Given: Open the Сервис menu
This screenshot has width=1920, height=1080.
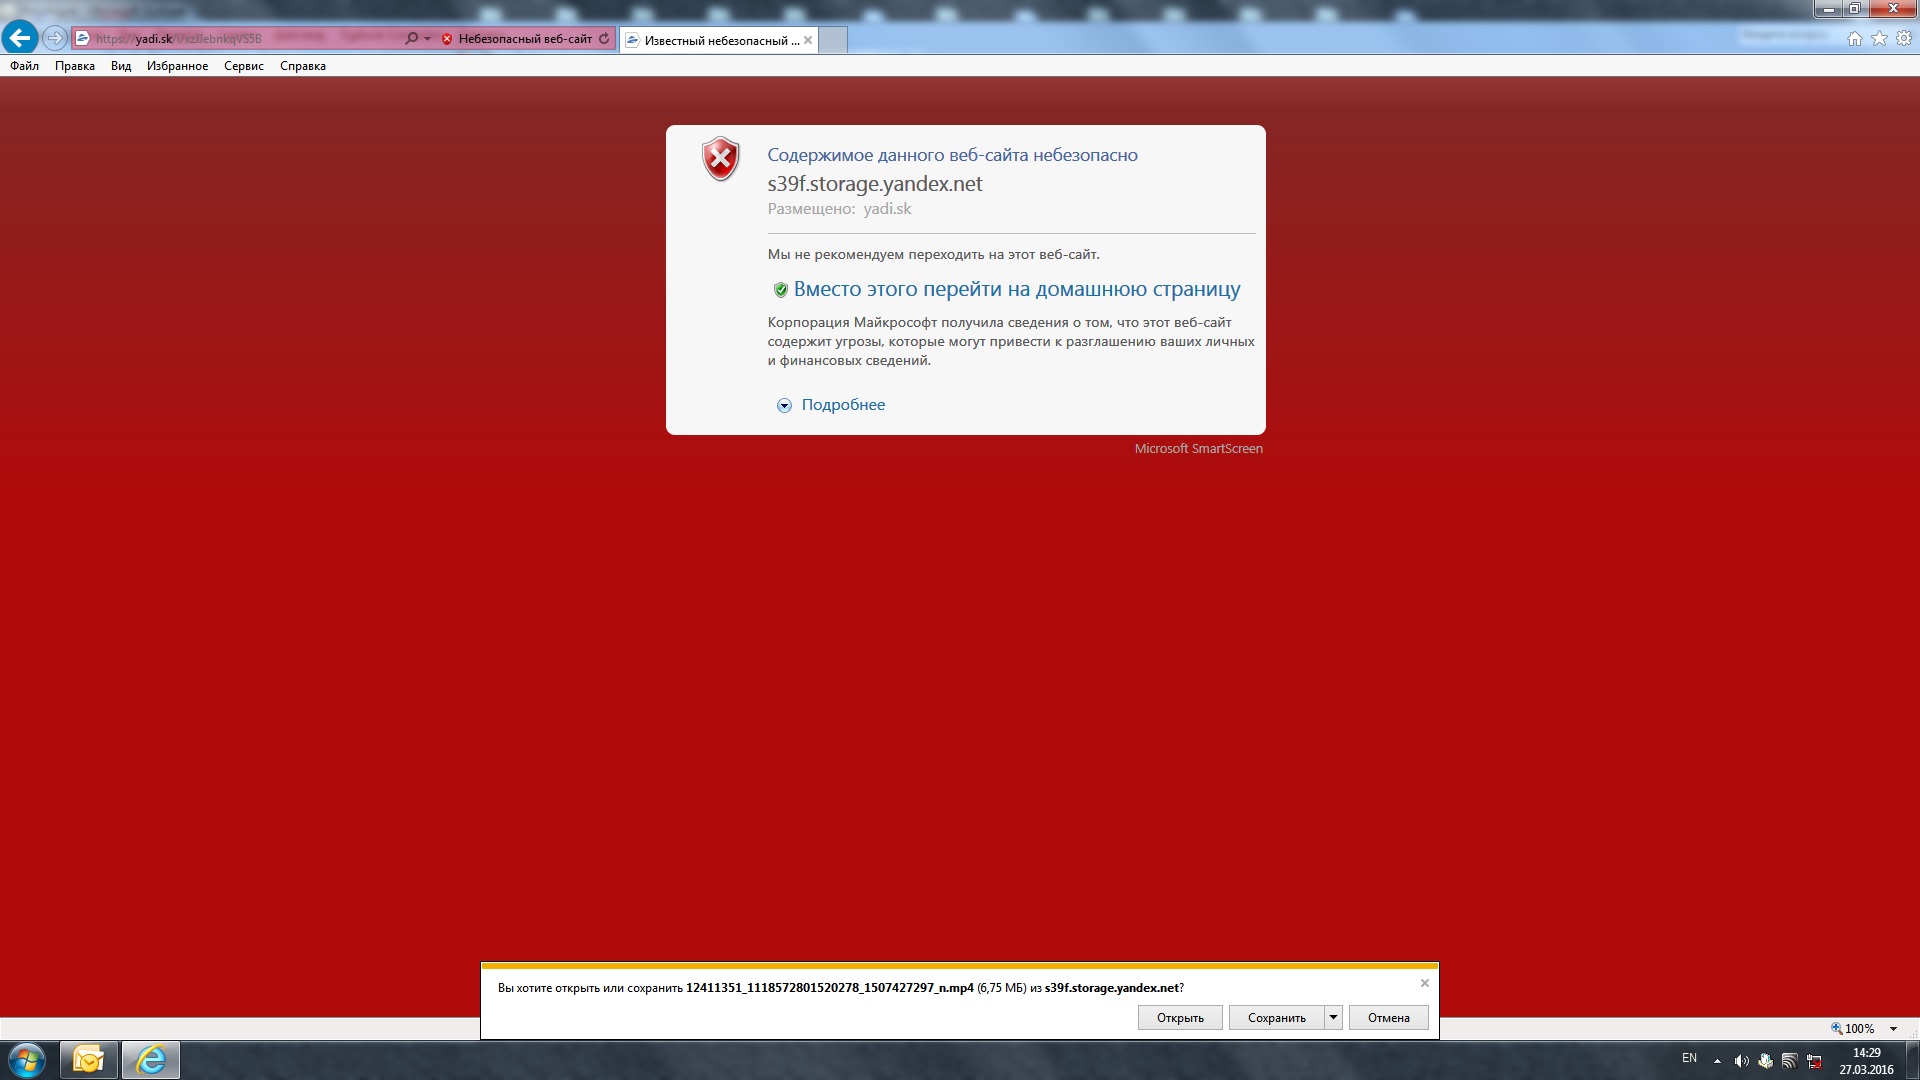Looking at the screenshot, I should pos(243,66).
